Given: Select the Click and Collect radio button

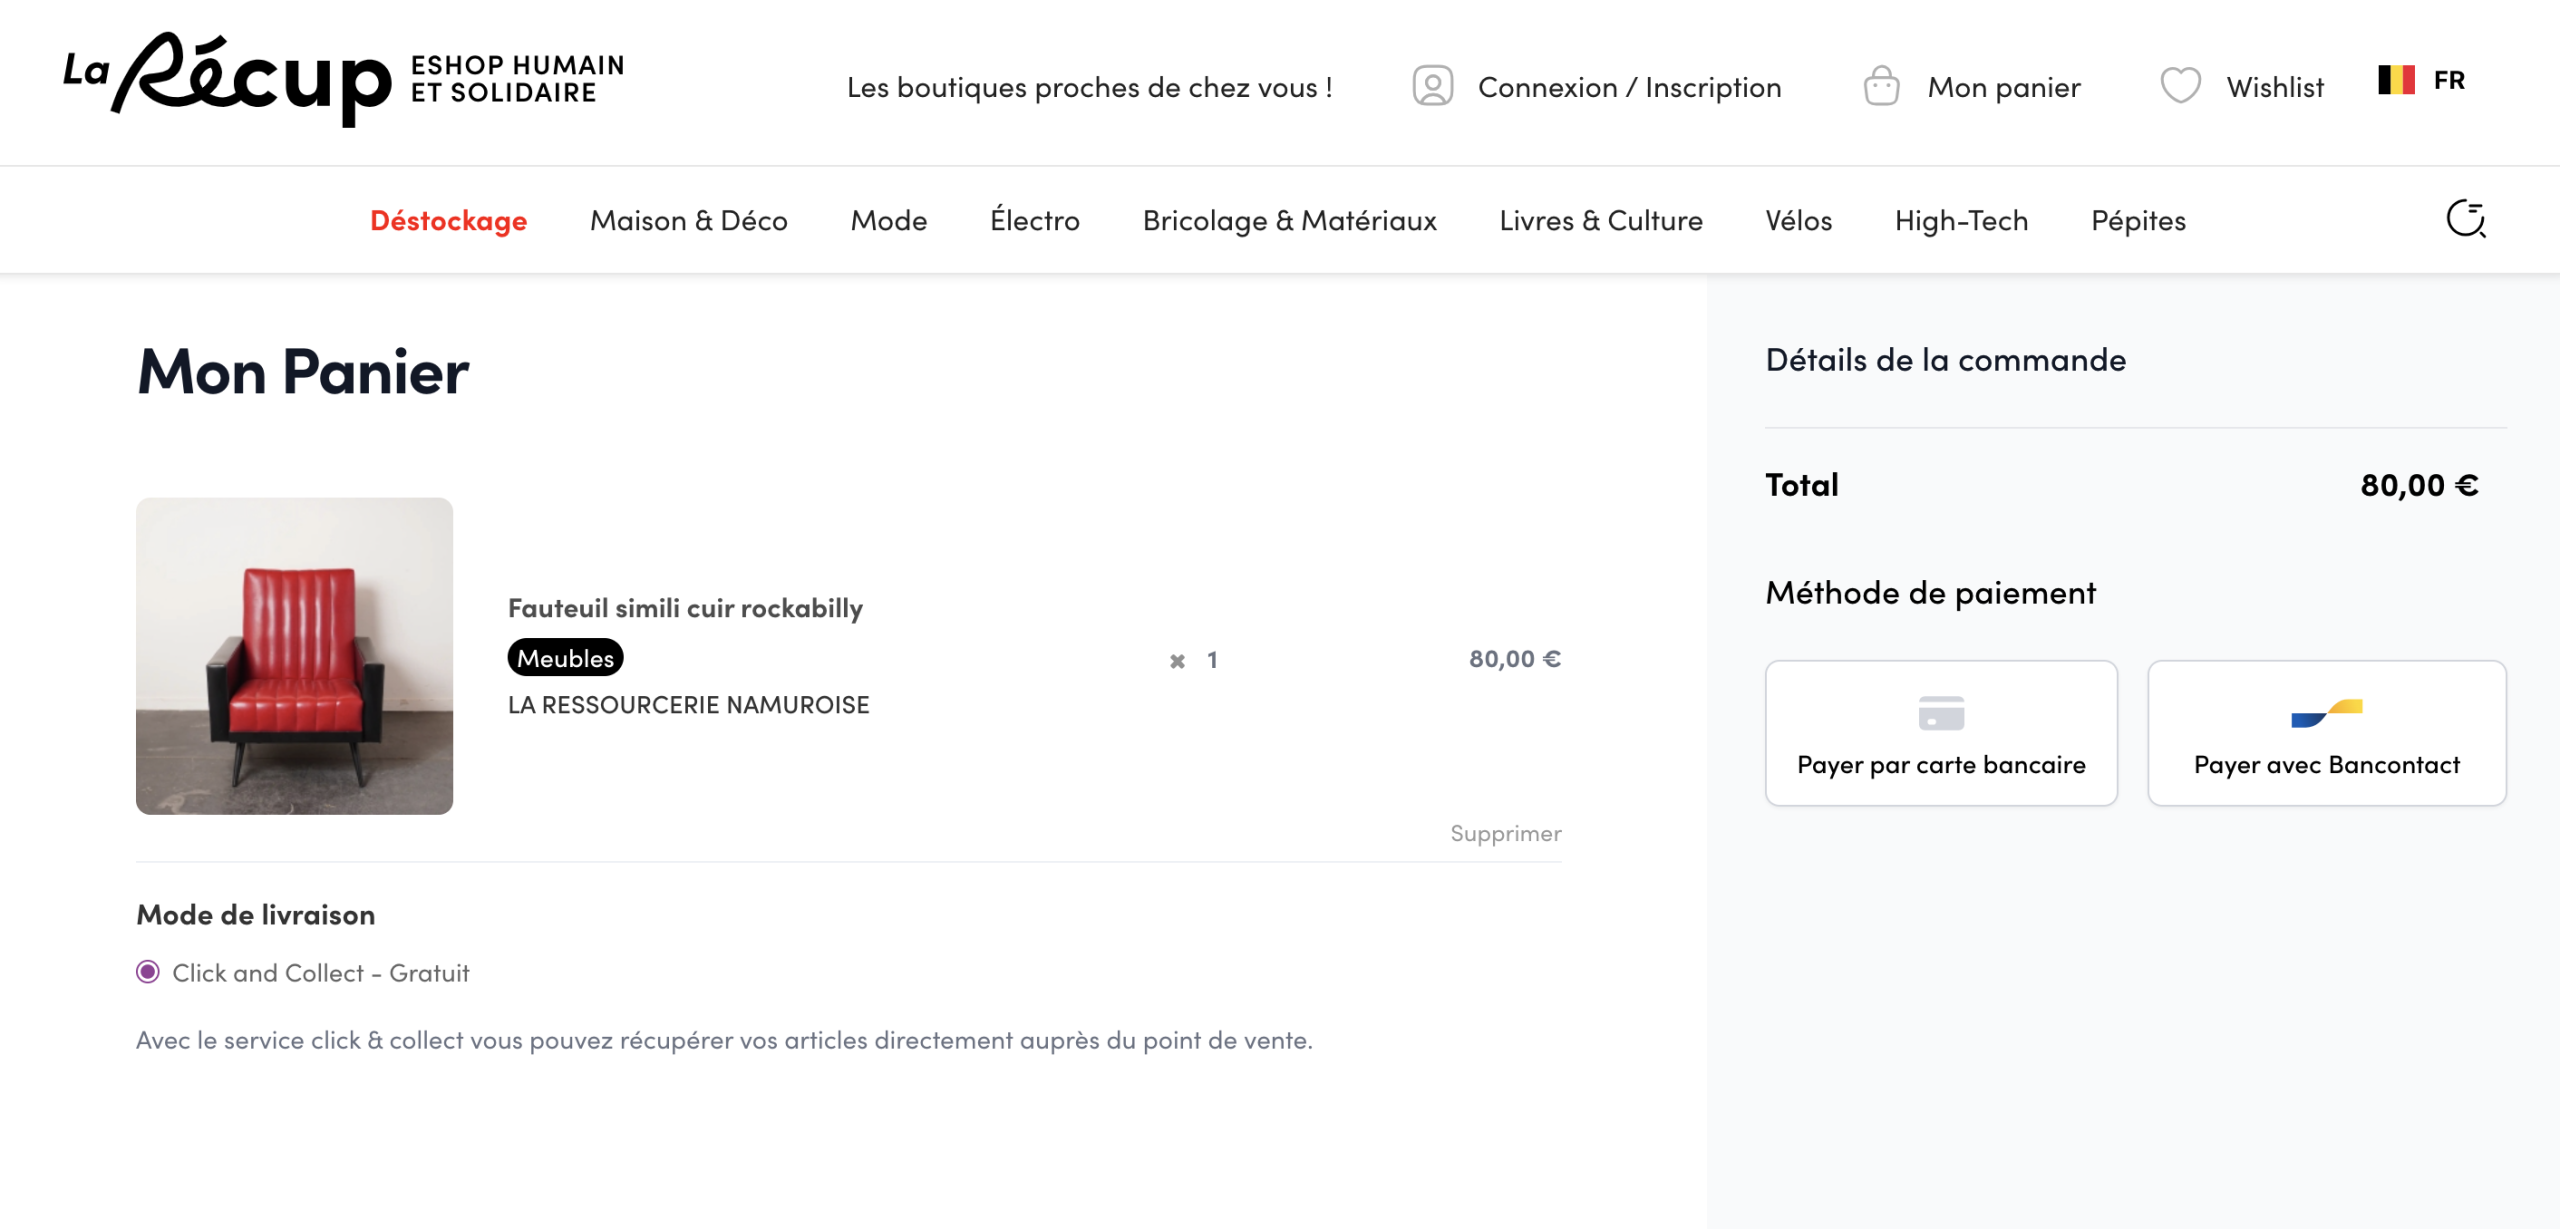Looking at the screenshot, I should (148, 971).
